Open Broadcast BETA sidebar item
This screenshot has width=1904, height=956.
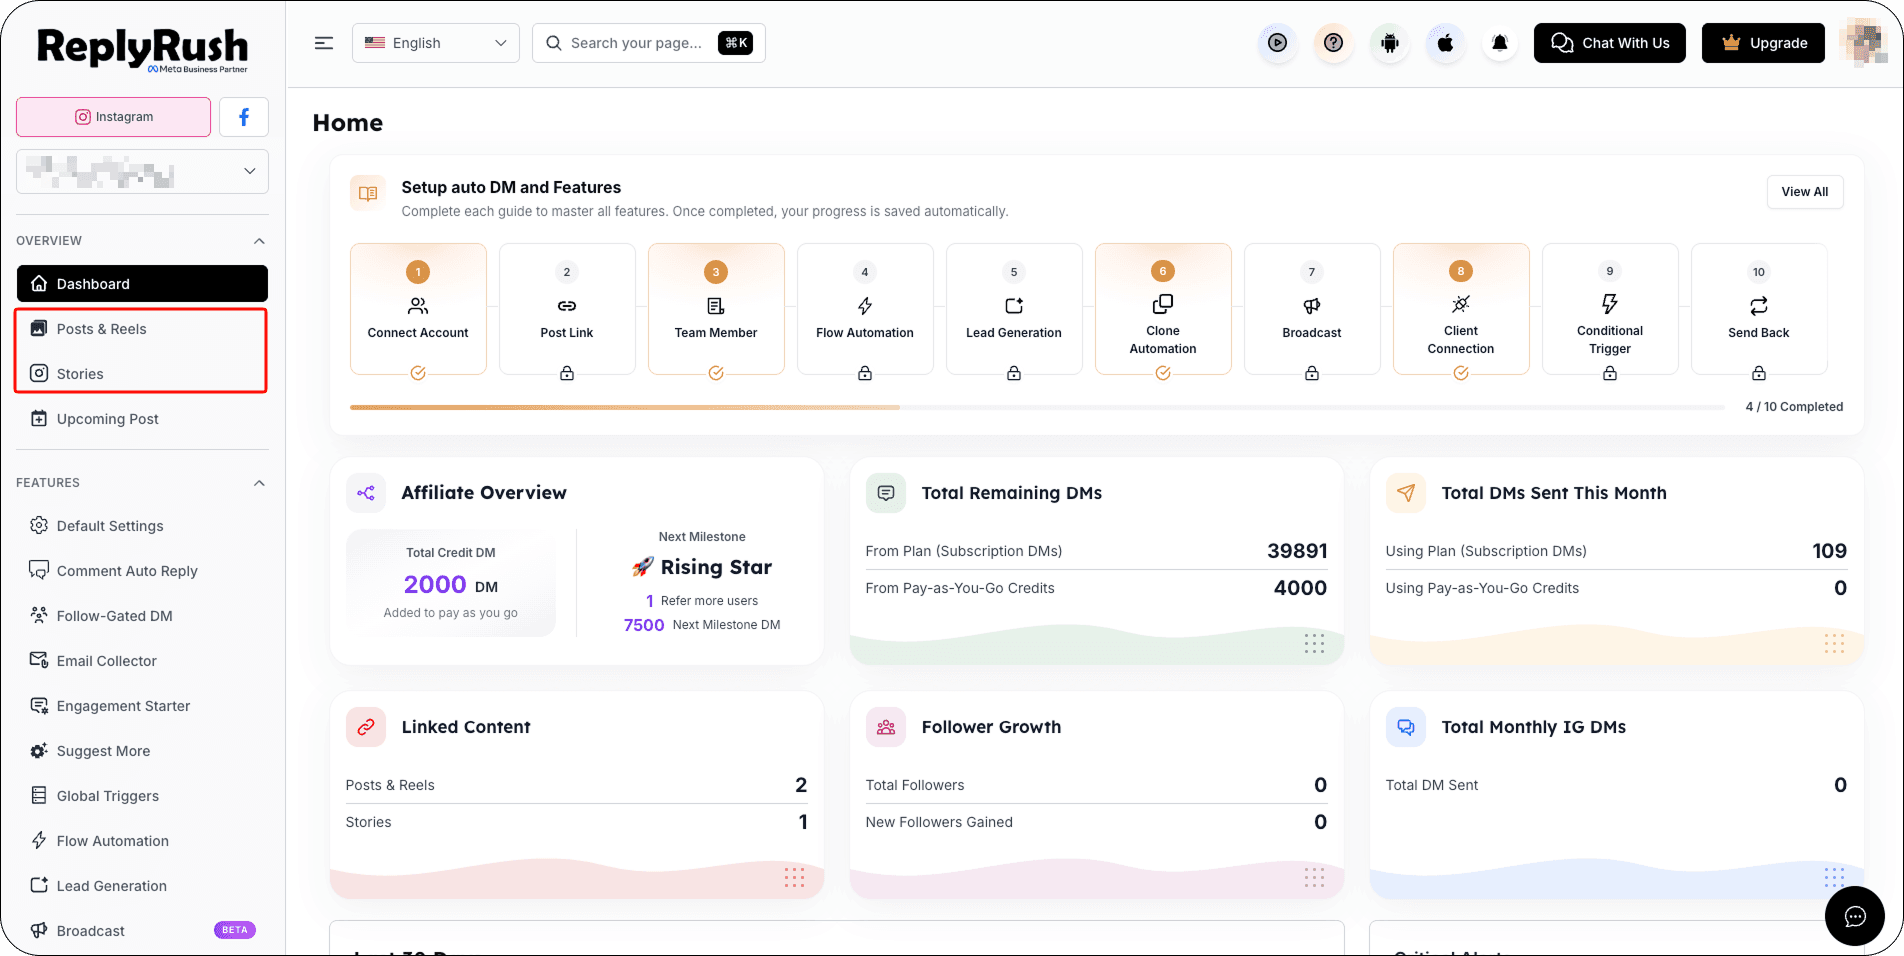click(x=142, y=931)
